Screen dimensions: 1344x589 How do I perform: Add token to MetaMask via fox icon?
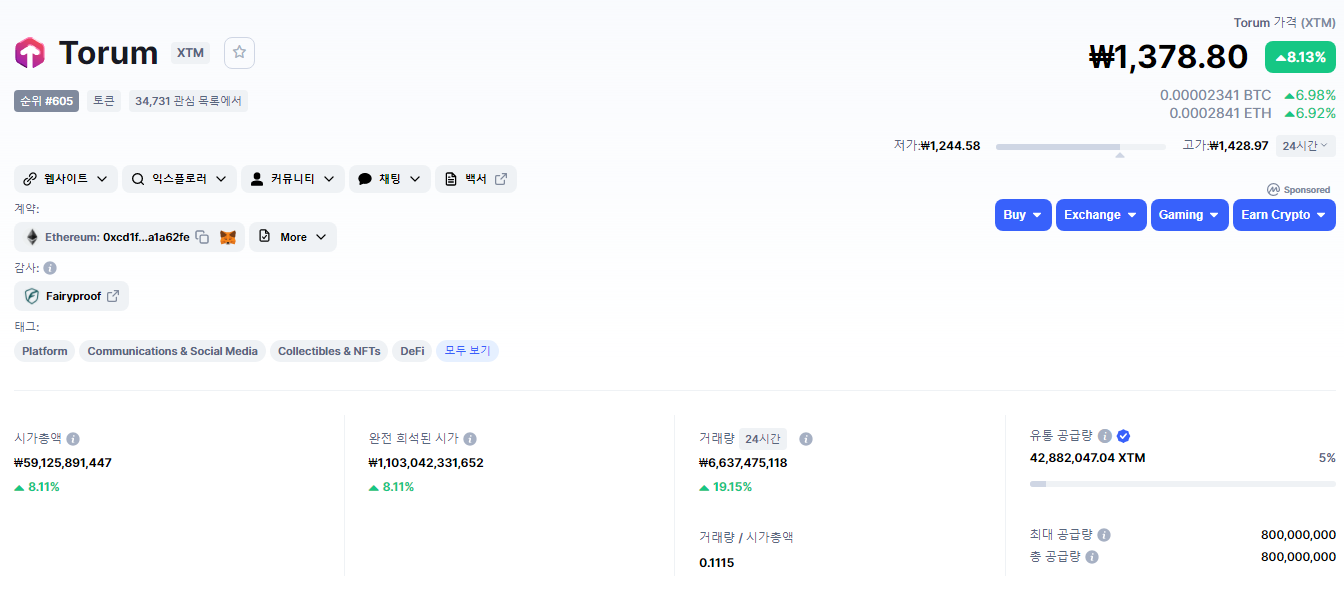(x=228, y=237)
